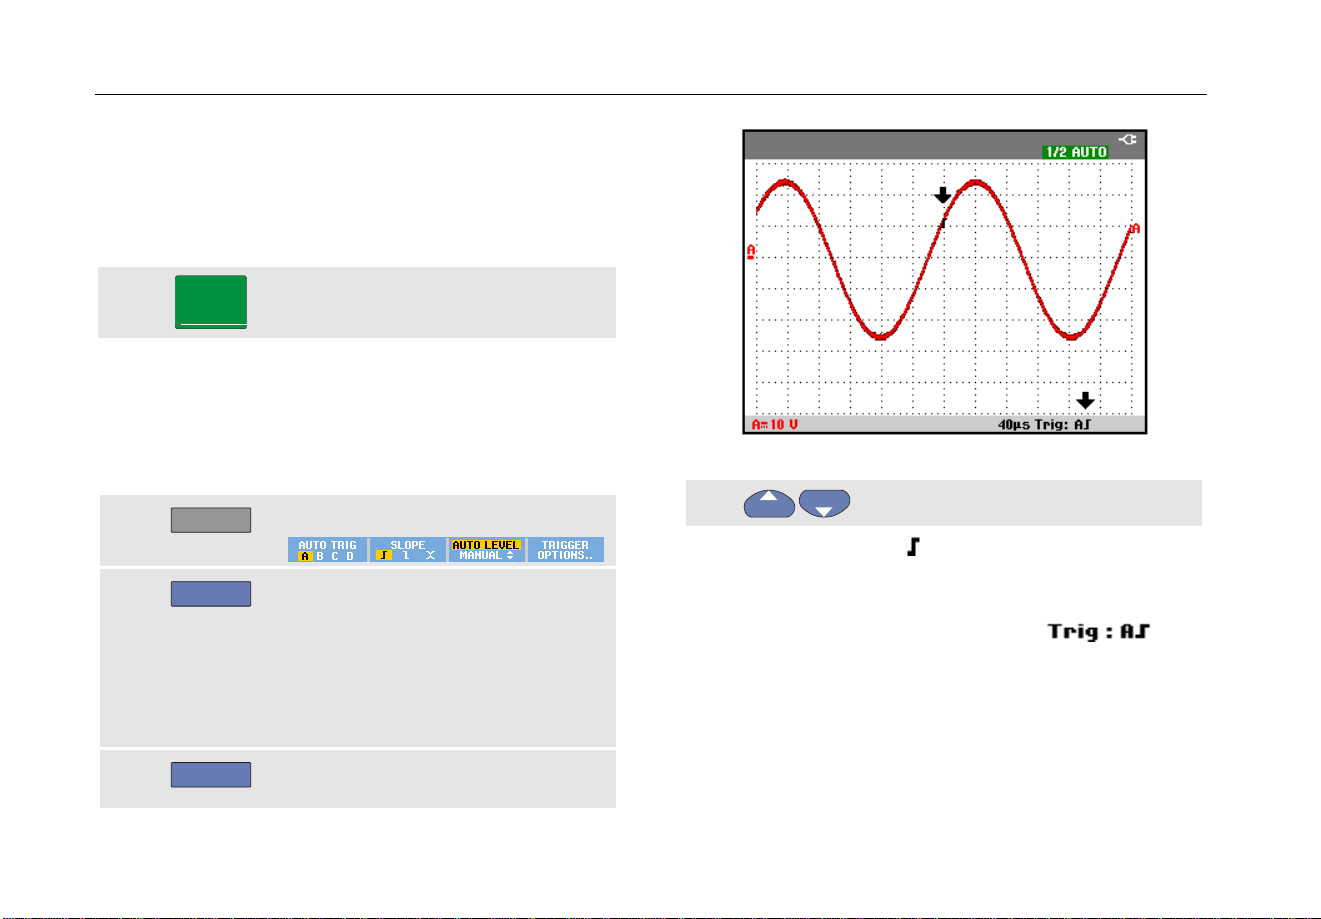Click the red A=10 V channel readout

click(x=775, y=425)
